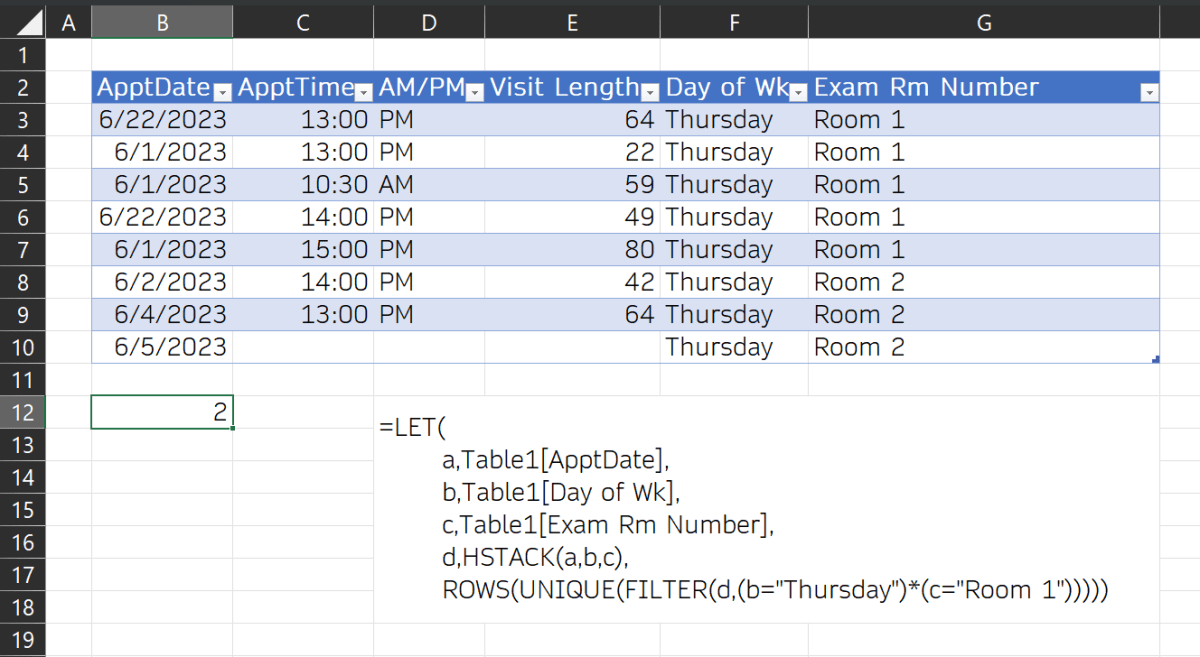
Task: Open the ApptTime filter dropdown
Action: click(x=364, y=92)
